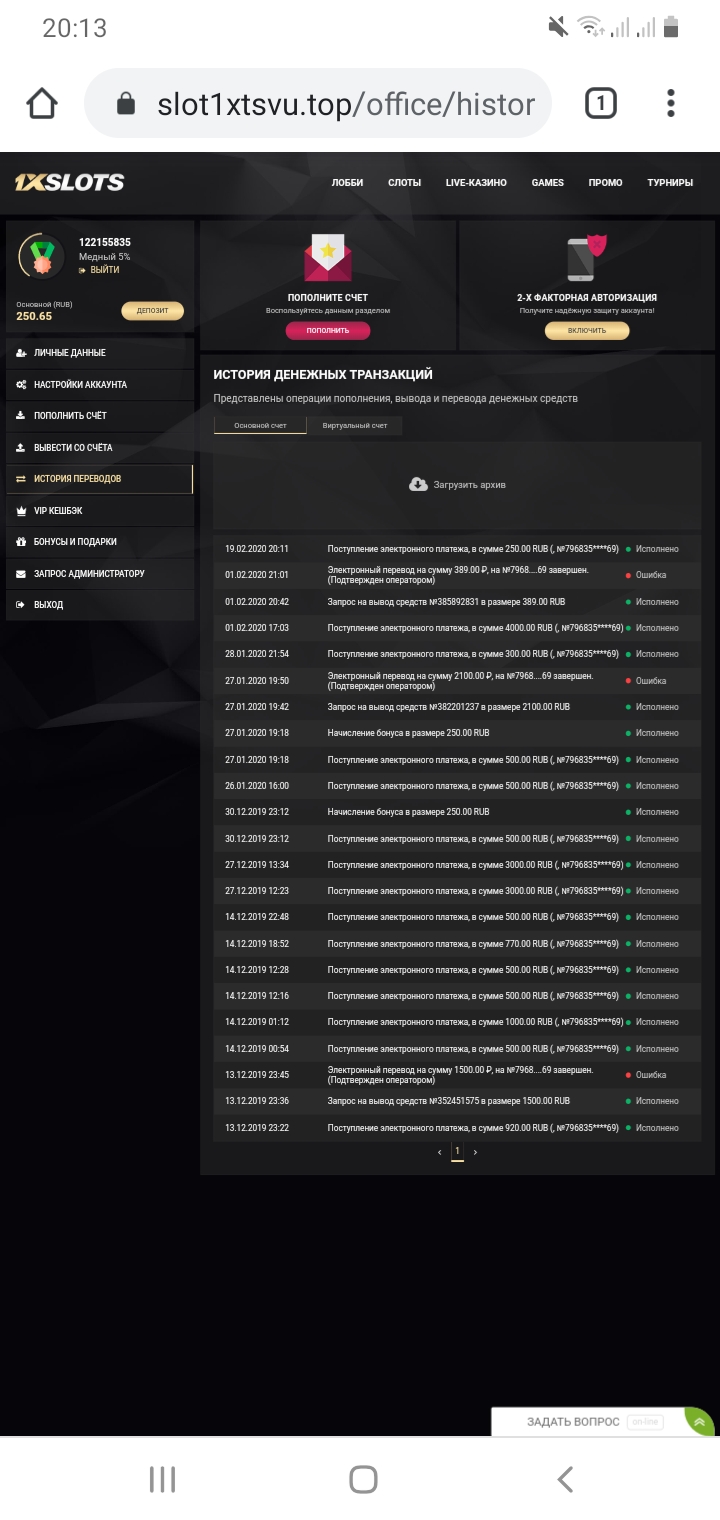Image resolution: width=720 pixels, height=1520 pixels.
Task: Open ВЫВЕСТИ СО СЧЁТА sidebar item
Action: pyautogui.click(x=99, y=447)
